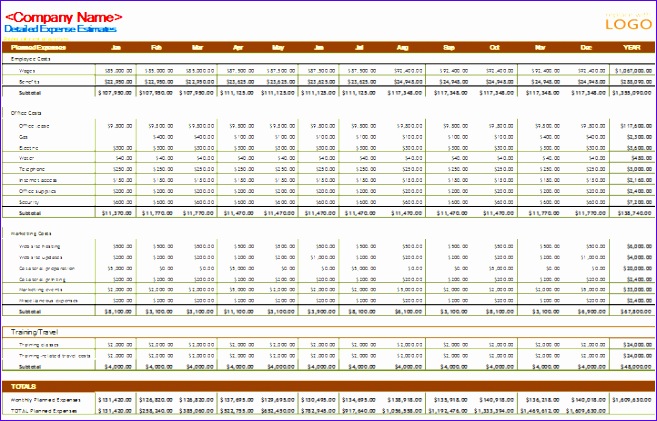Click the Training/Travel section heading
The width and height of the screenshot is (657, 421).
39,331
